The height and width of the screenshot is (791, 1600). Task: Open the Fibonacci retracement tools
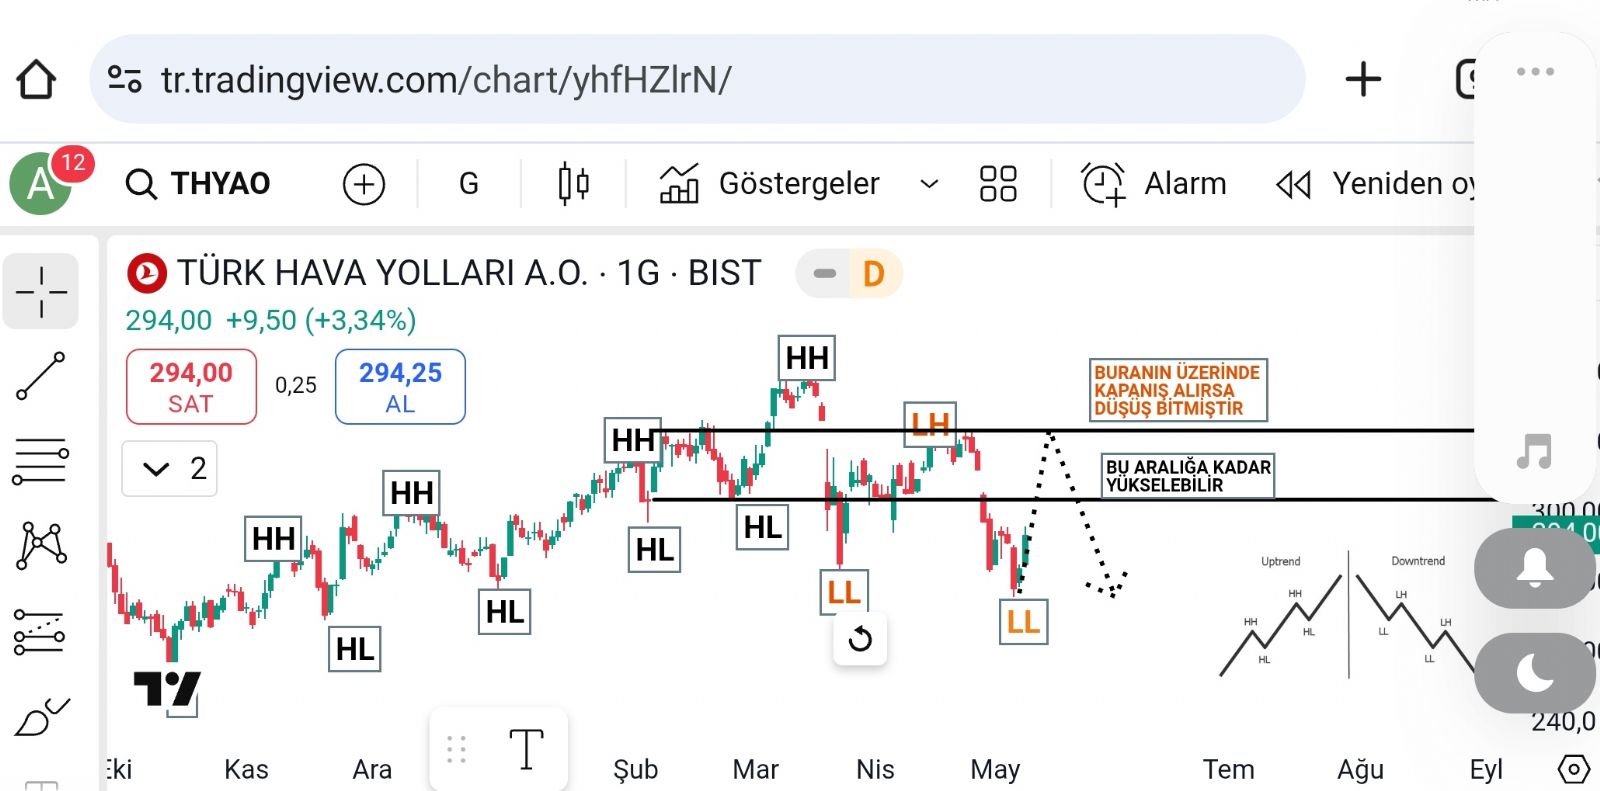click(x=41, y=462)
